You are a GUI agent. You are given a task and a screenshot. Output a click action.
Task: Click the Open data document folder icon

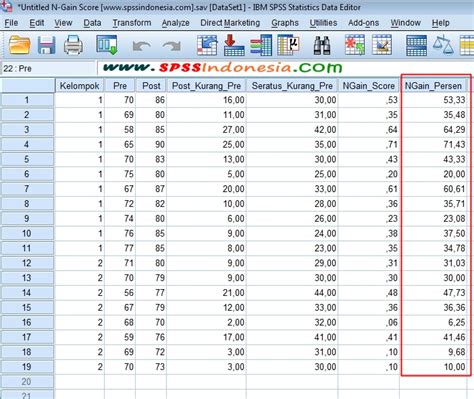20,45
